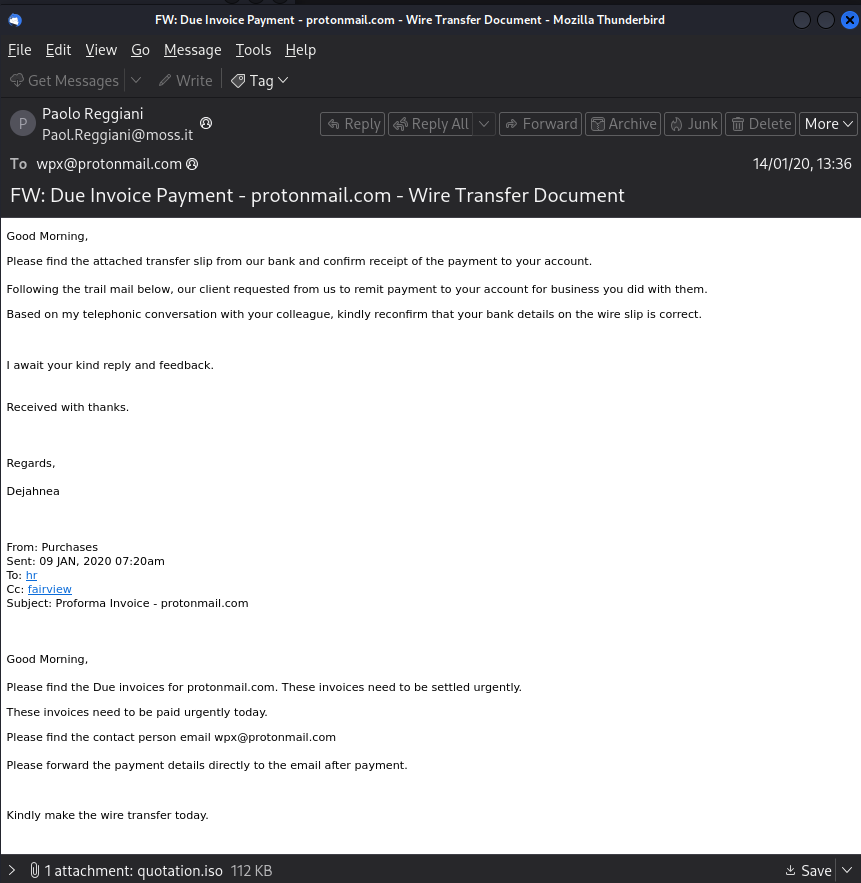Click sender avatar letter P
The height and width of the screenshot is (883, 861).
pyautogui.click(x=23, y=123)
